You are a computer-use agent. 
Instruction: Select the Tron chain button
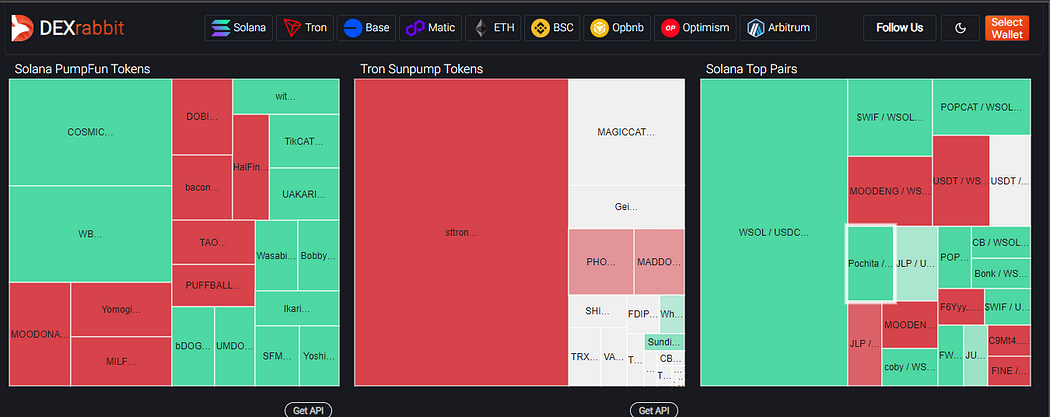click(x=305, y=28)
